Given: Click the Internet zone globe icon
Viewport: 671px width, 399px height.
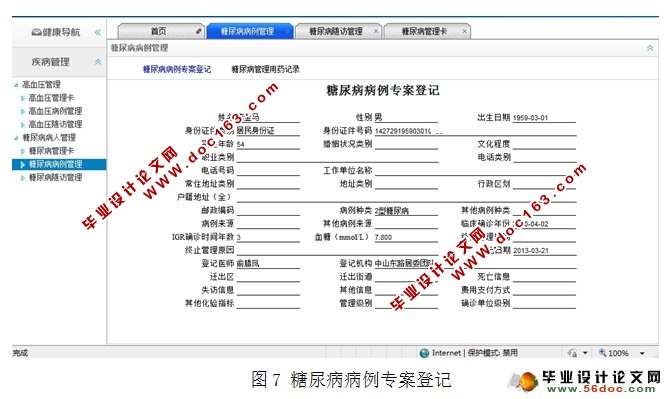Looking at the screenshot, I should click(x=424, y=353).
